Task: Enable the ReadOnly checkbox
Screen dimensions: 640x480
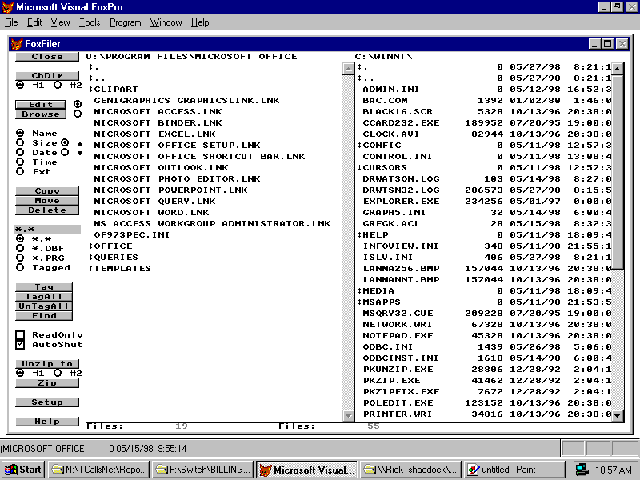Action: coord(20,335)
